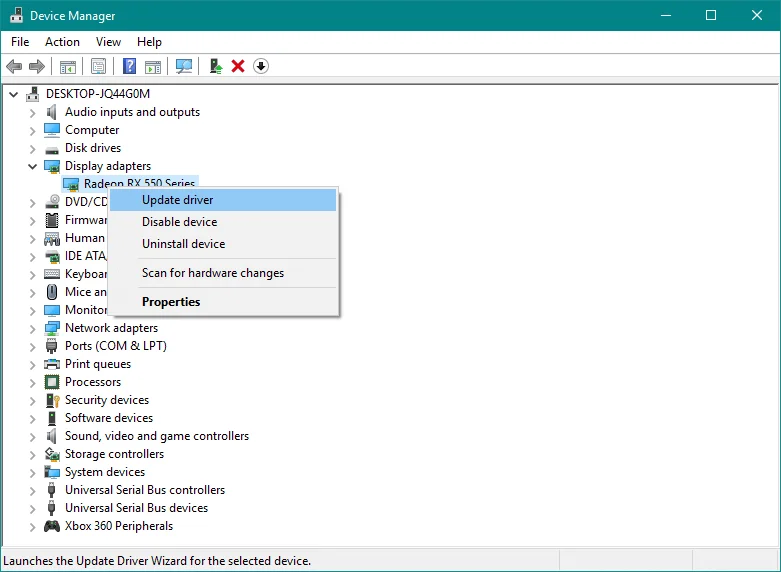Expand Audio inputs and outputs

coord(32,113)
